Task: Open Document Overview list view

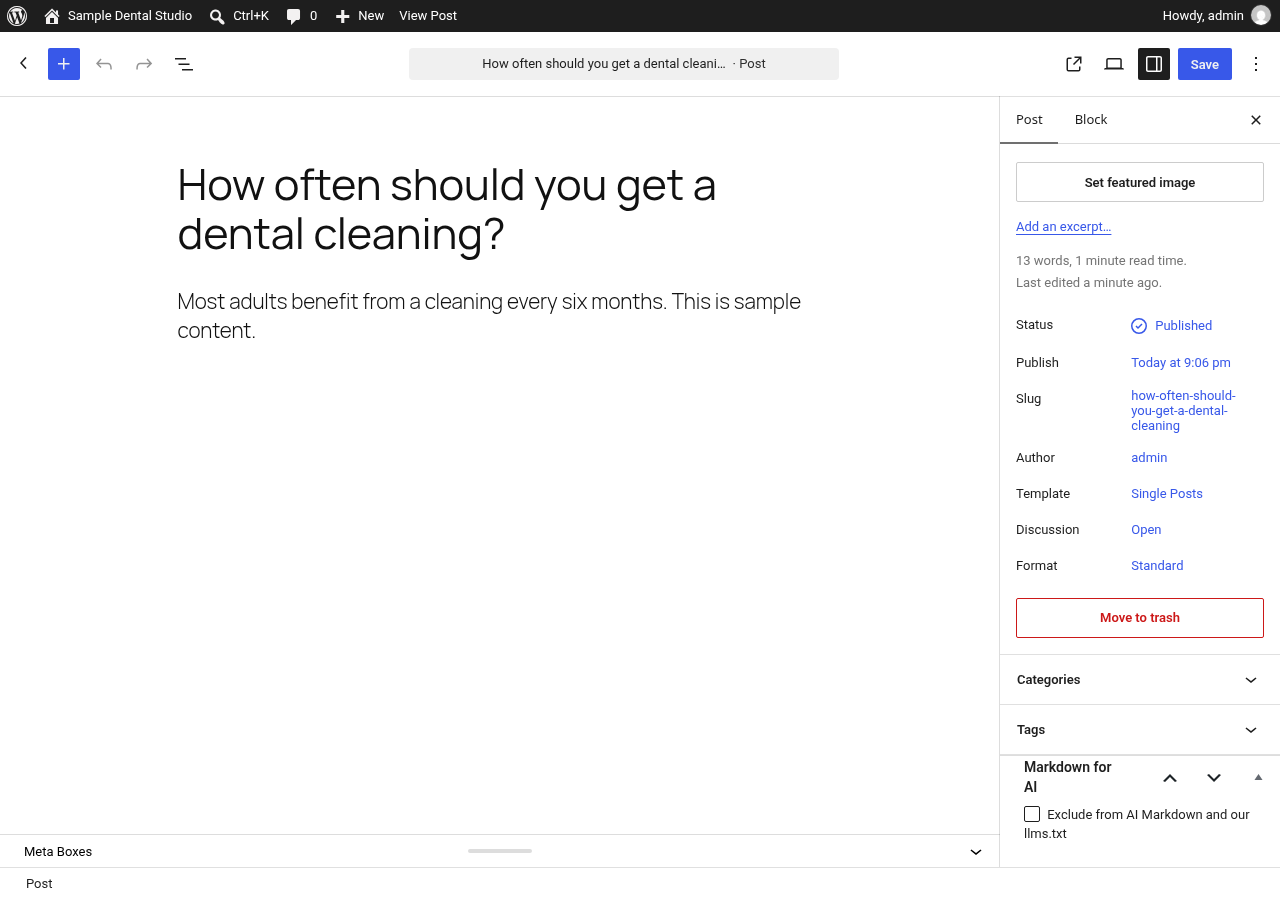Action: (184, 64)
